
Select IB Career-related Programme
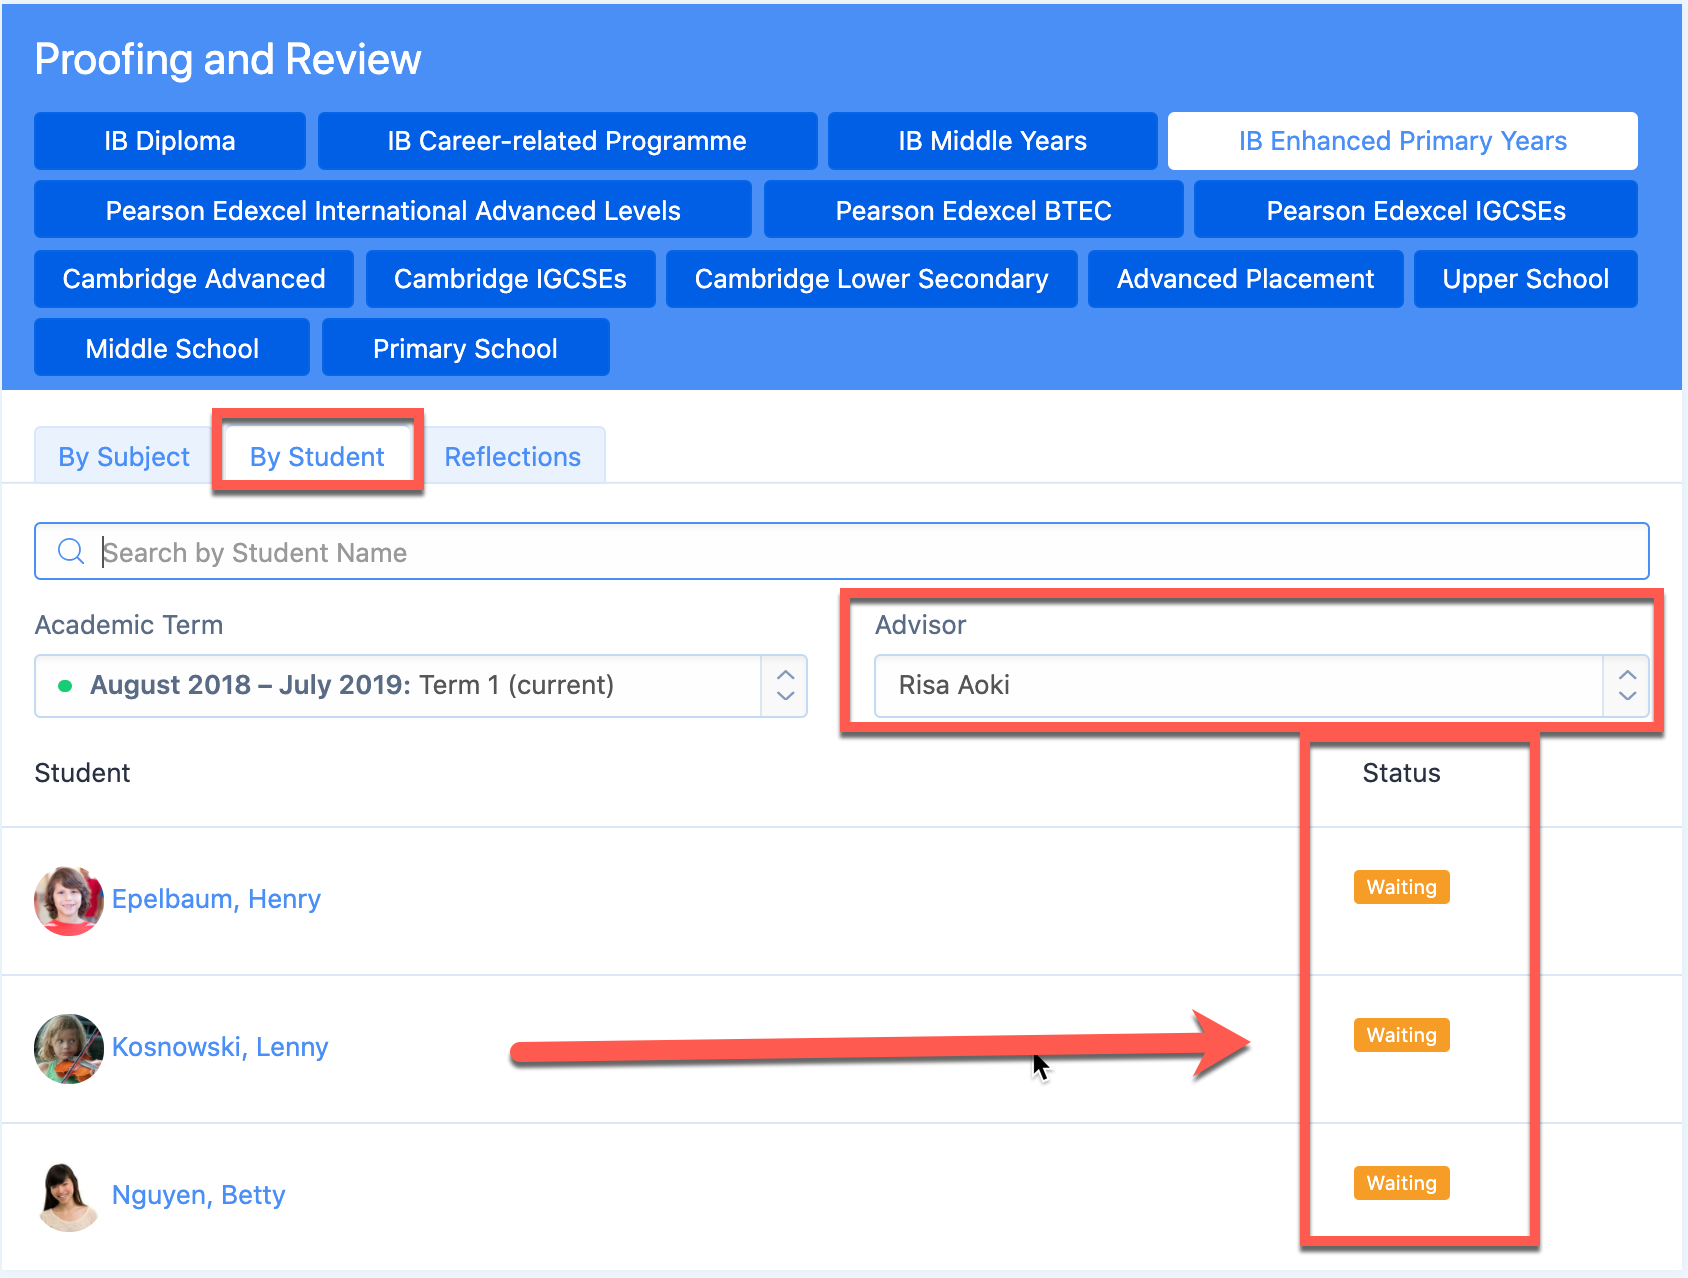coord(567,141)
